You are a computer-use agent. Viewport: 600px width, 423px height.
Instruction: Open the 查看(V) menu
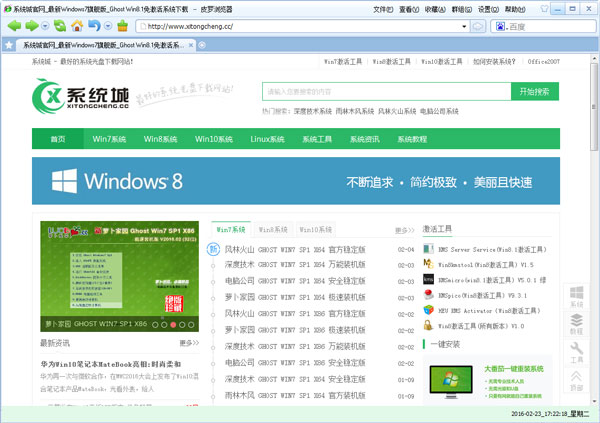(x=409, y=9)
